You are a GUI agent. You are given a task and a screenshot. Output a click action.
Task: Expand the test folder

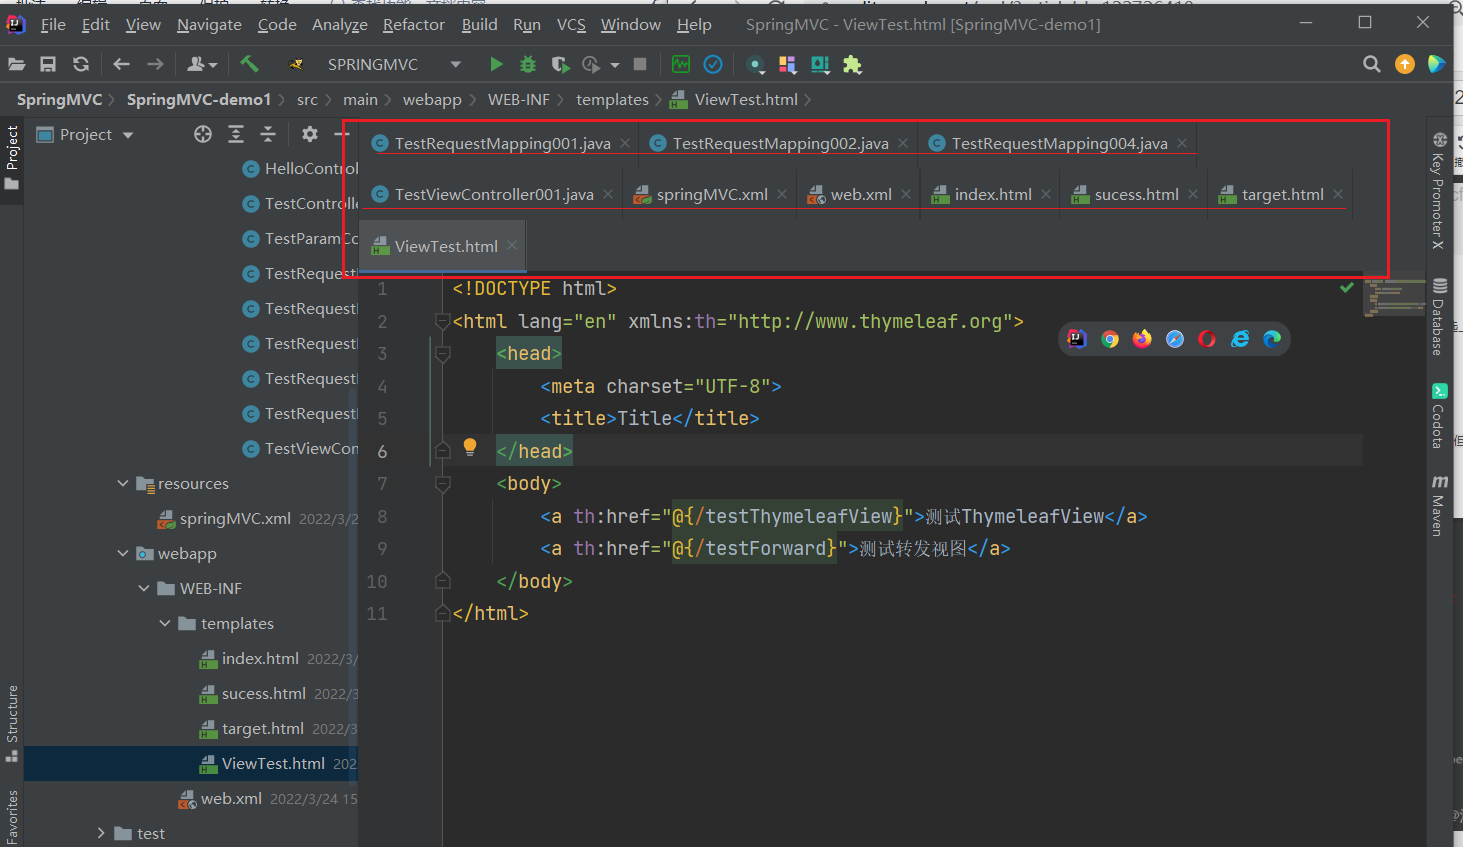coord(101,833)
